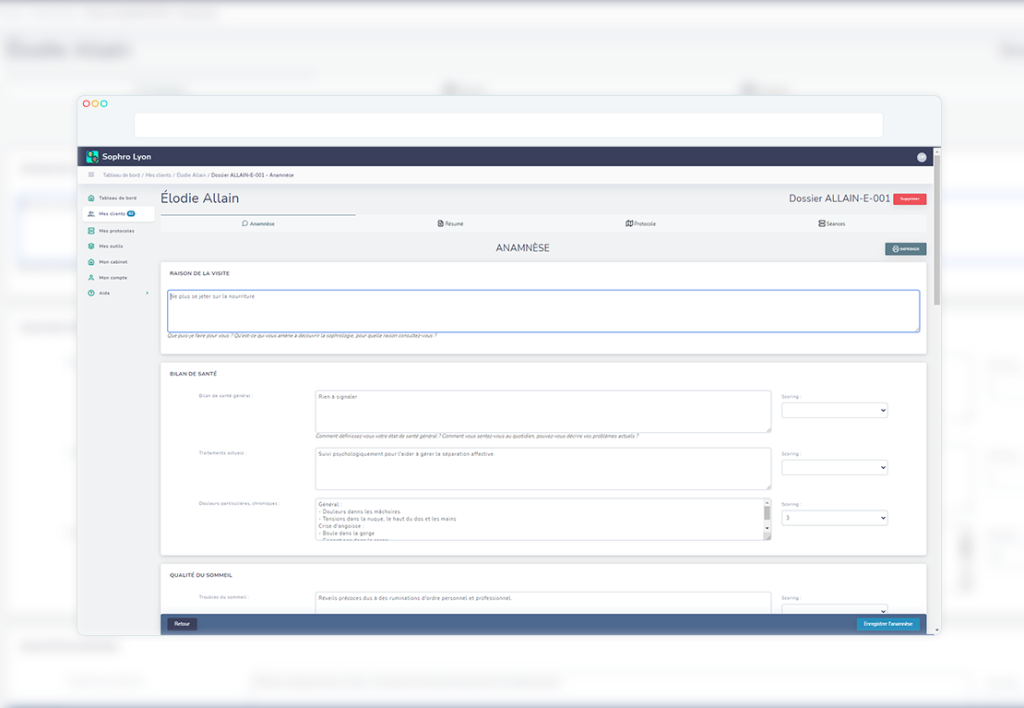Click the user avatar in top bar
This screenshot has width=1024, height=708.
coord(921,157)
